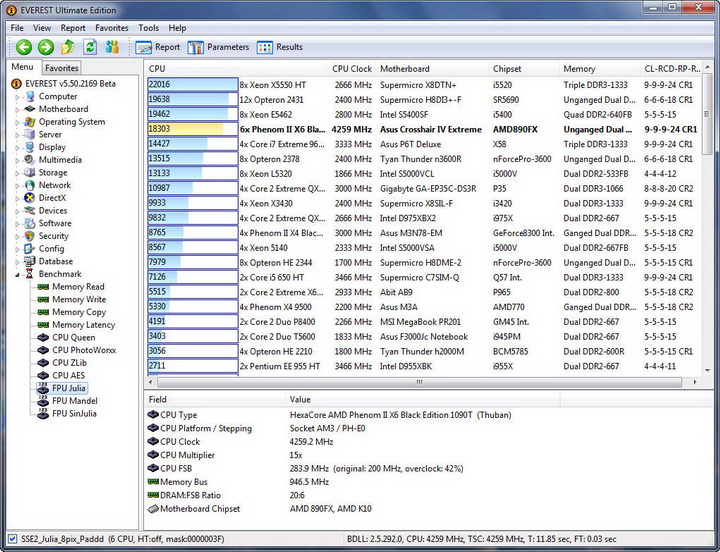Select CPU ZLib benchmark
Image resolution: width=720 pixels, height=552 pixels.
click(69, 363)
